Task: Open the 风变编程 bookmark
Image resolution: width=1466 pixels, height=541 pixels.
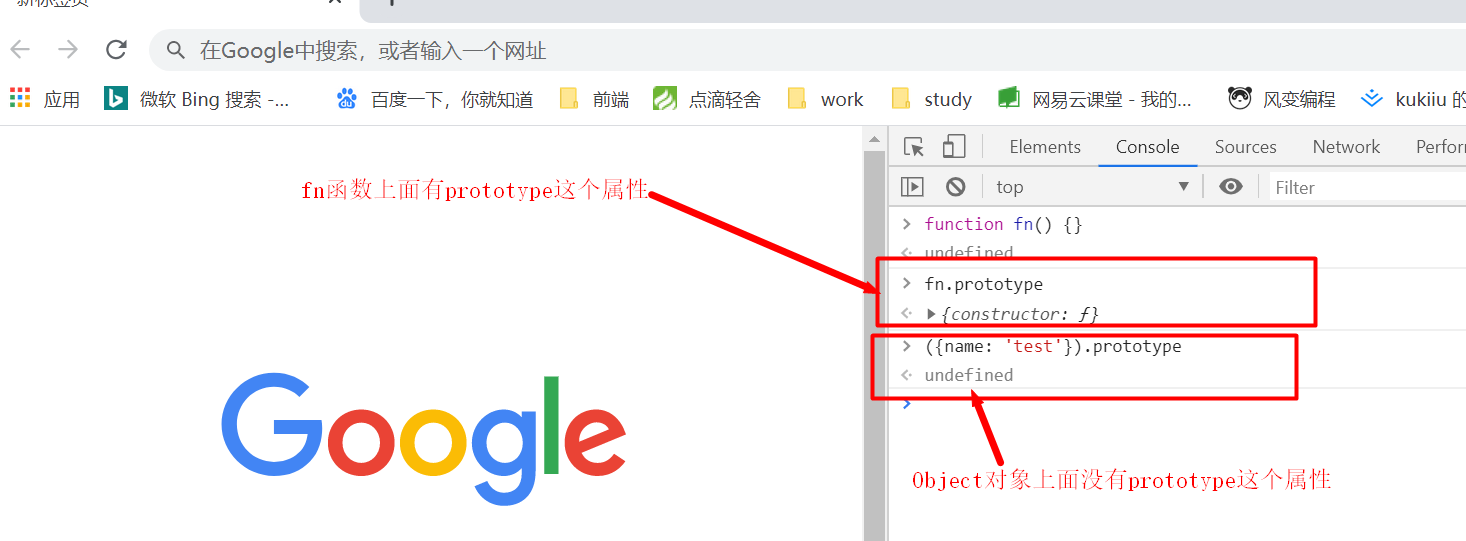Action: [1282, 99]
